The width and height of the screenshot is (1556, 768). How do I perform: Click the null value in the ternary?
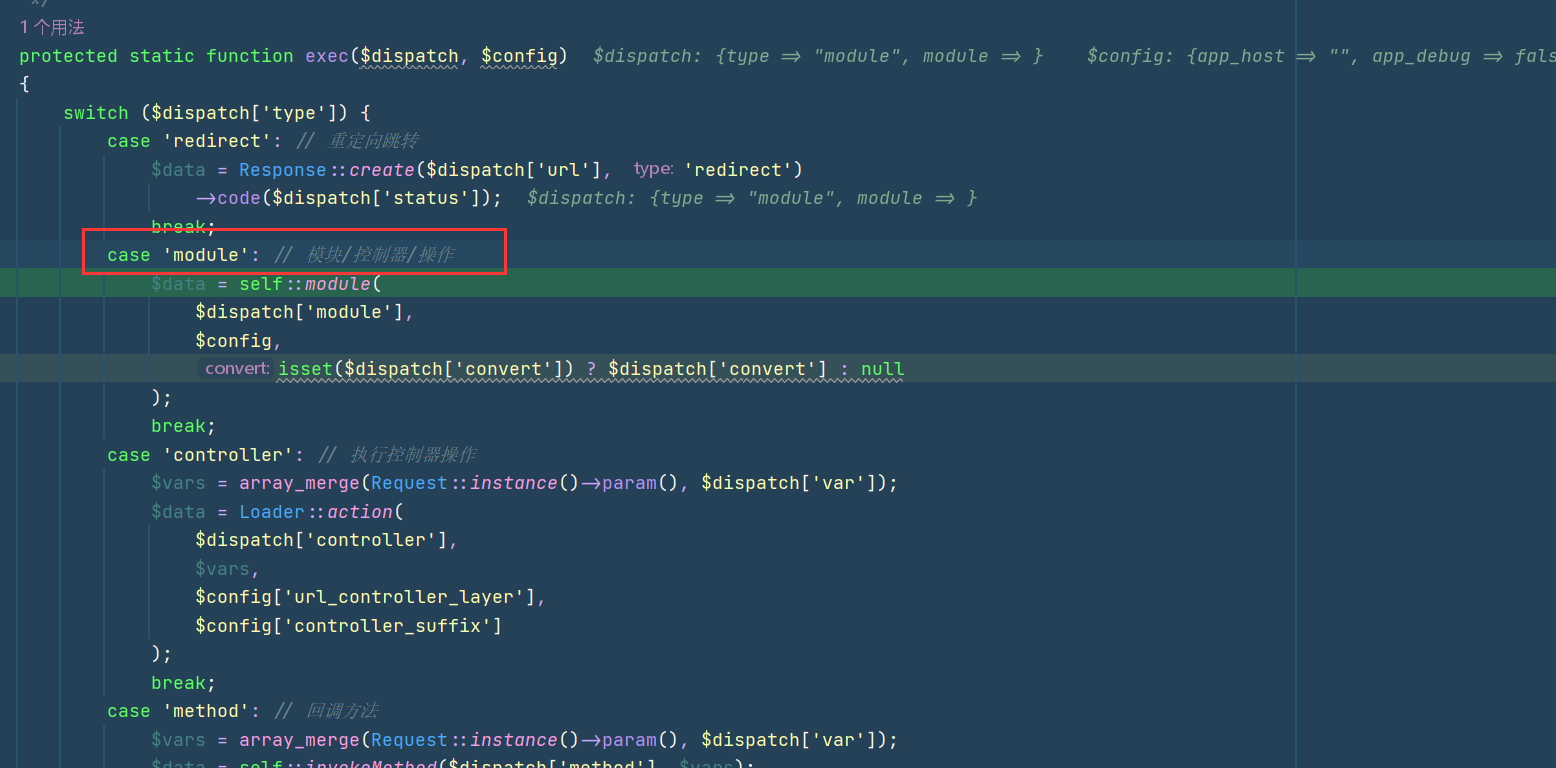883,369
